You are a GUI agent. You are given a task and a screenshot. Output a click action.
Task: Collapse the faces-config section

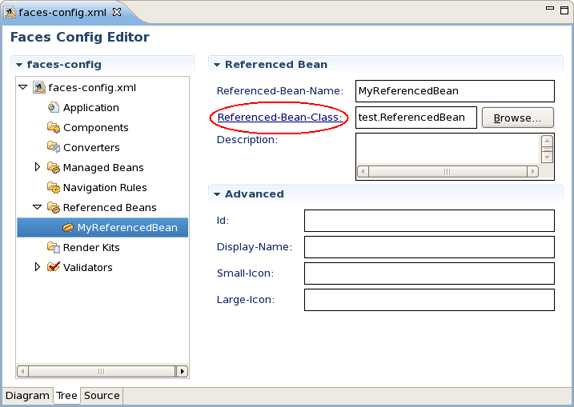19,65
